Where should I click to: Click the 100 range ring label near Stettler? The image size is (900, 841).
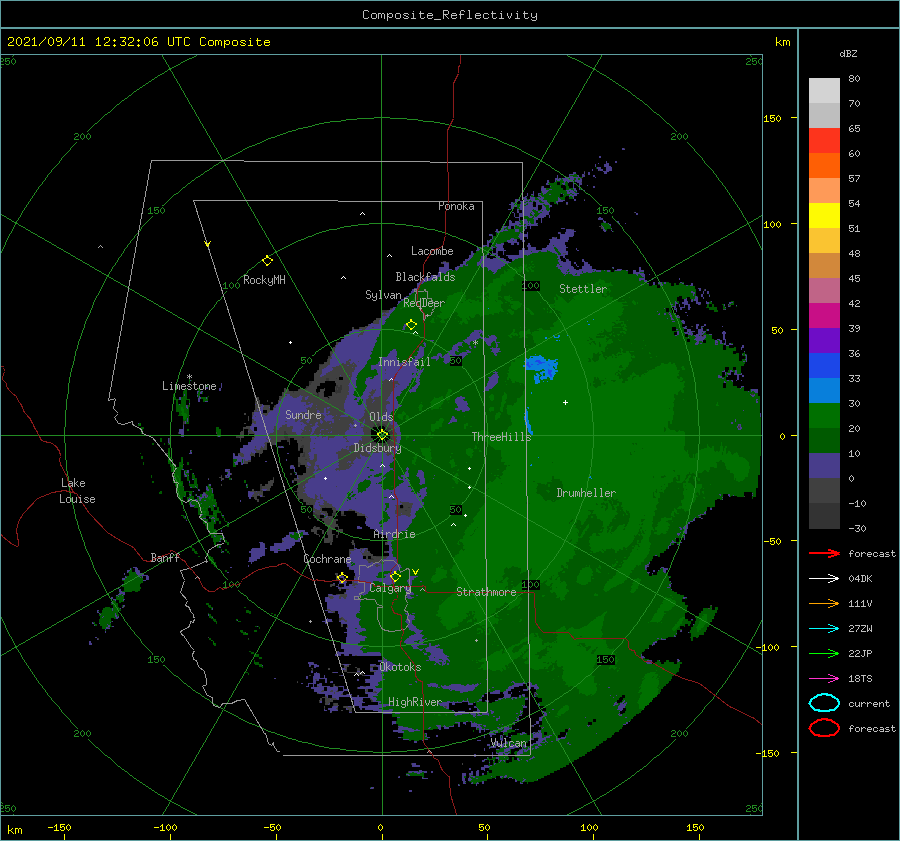pos(531,285)
